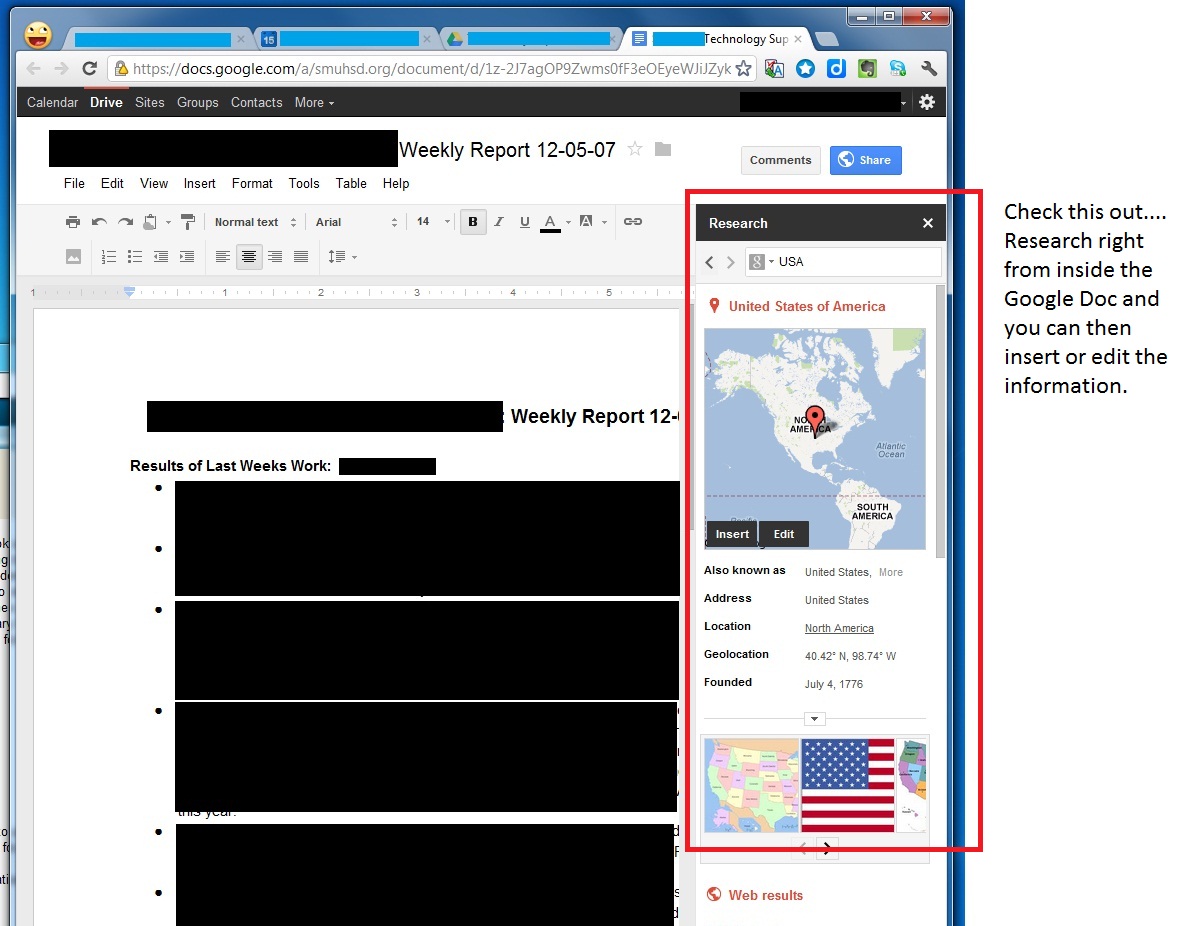Toggle Bold formatting
The width and height of the screenshot is (1189, 926).
472,221
